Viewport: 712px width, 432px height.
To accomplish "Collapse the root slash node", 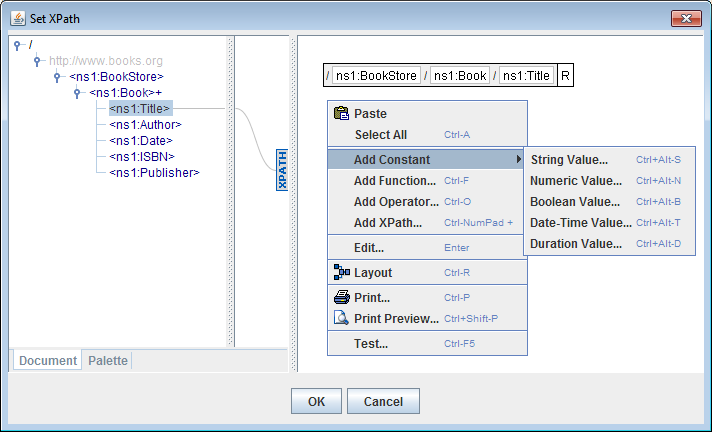I will (19, 45).
